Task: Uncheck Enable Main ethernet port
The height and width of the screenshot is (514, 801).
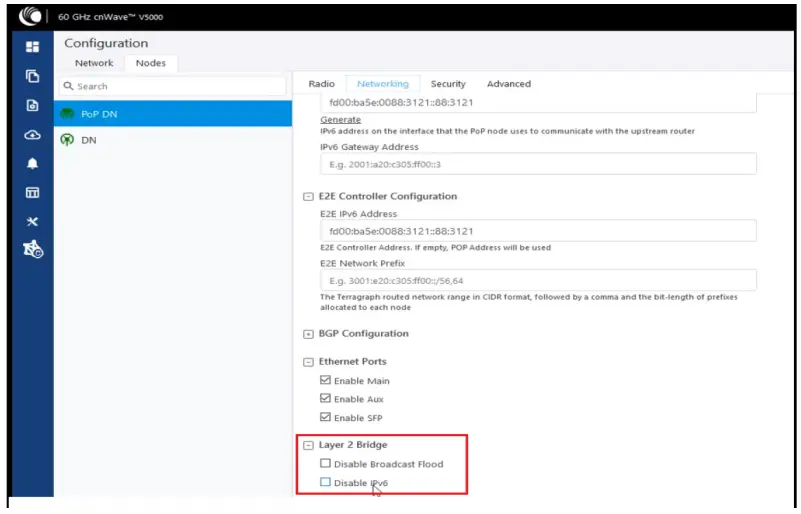Action: tap(325, 381)
